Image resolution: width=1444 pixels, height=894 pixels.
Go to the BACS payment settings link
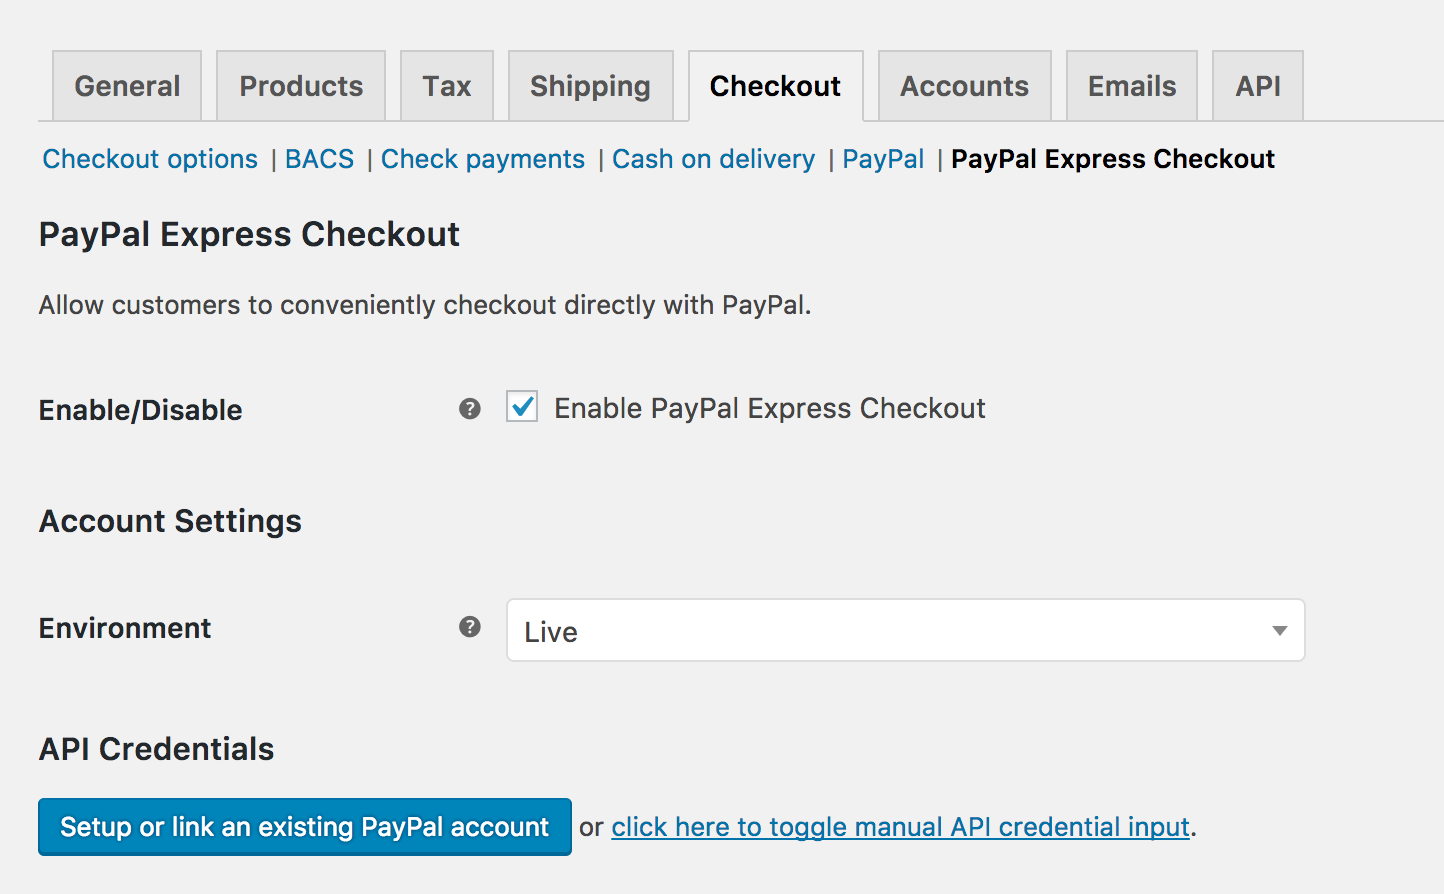[x=320, y=159]
